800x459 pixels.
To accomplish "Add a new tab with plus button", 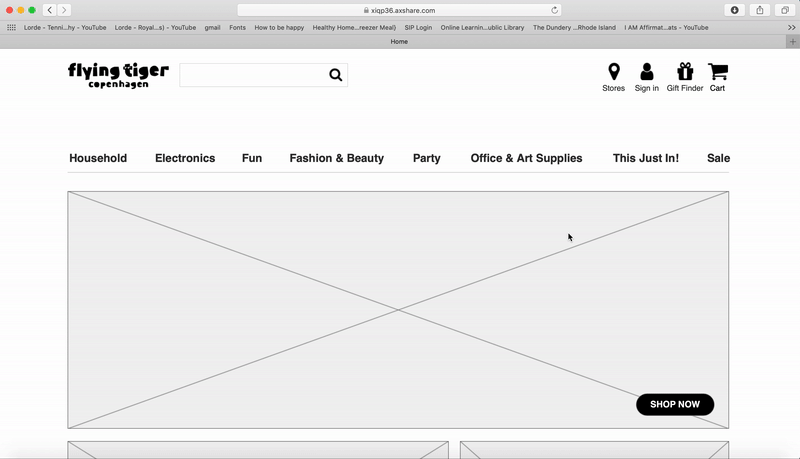I will 792,42.
